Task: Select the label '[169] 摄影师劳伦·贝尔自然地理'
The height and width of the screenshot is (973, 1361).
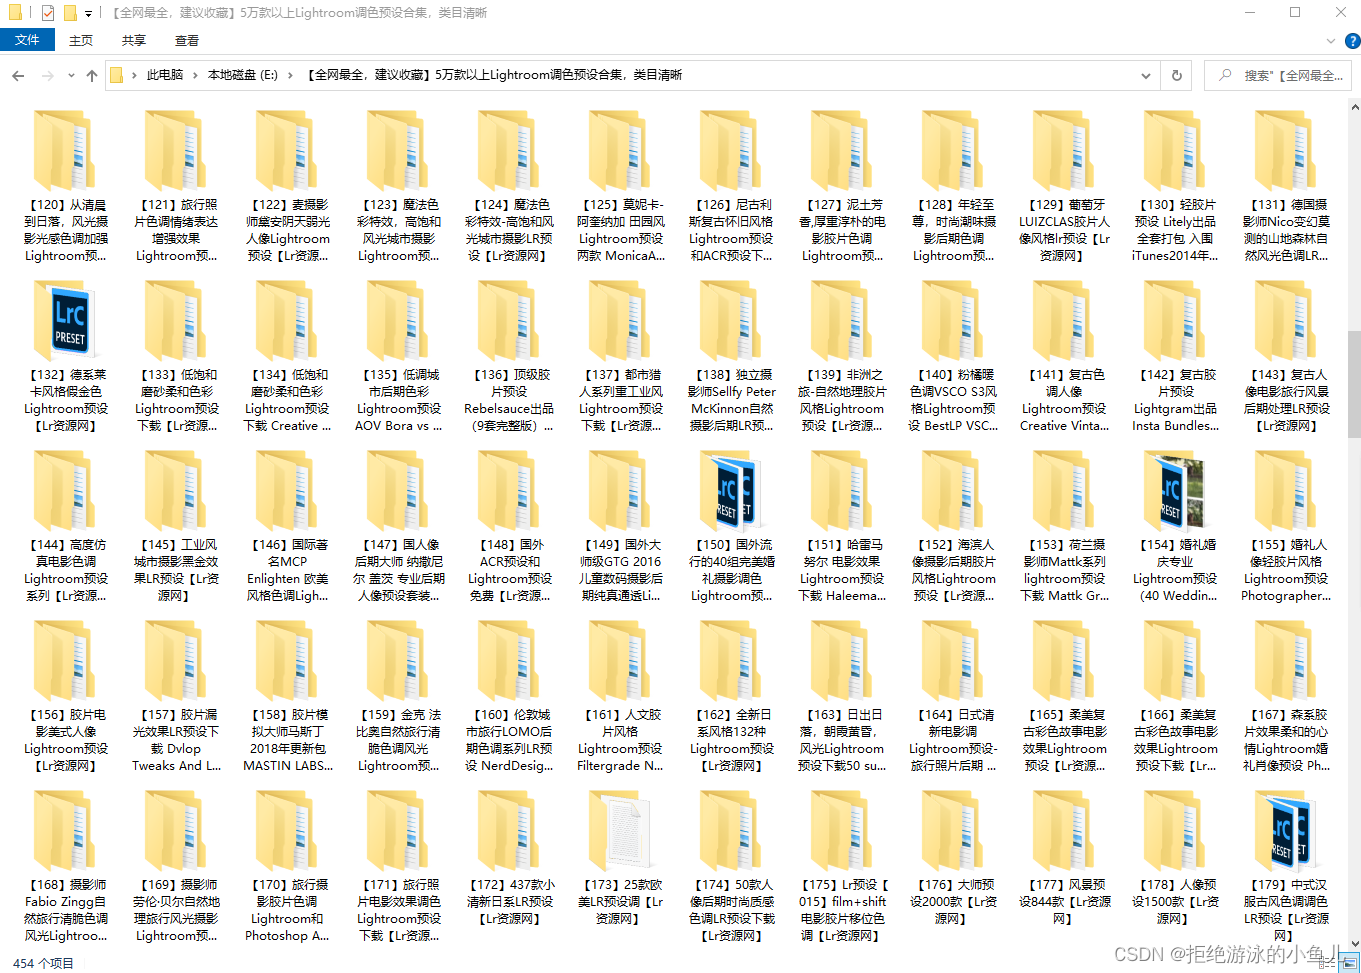Action: pos(177,910)
